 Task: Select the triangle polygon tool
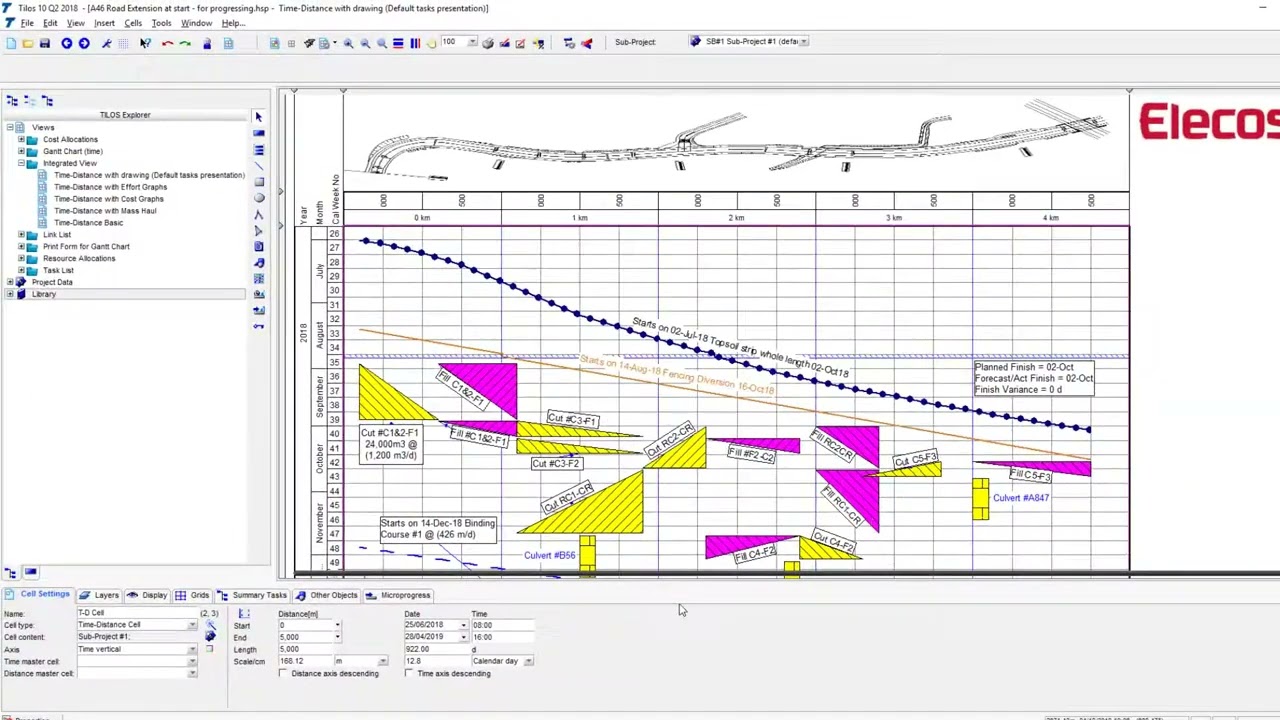click(x=259, y=230)
